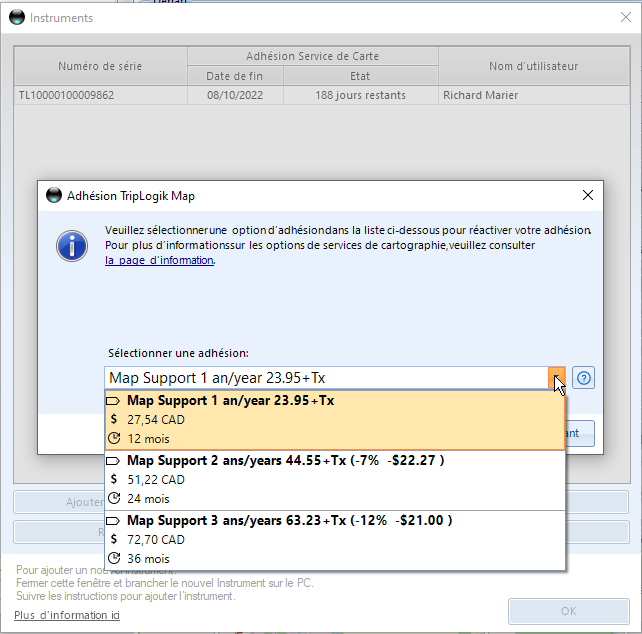Click the 12 mois duration text
Viewport: 642px width, 634px height.
148,439
